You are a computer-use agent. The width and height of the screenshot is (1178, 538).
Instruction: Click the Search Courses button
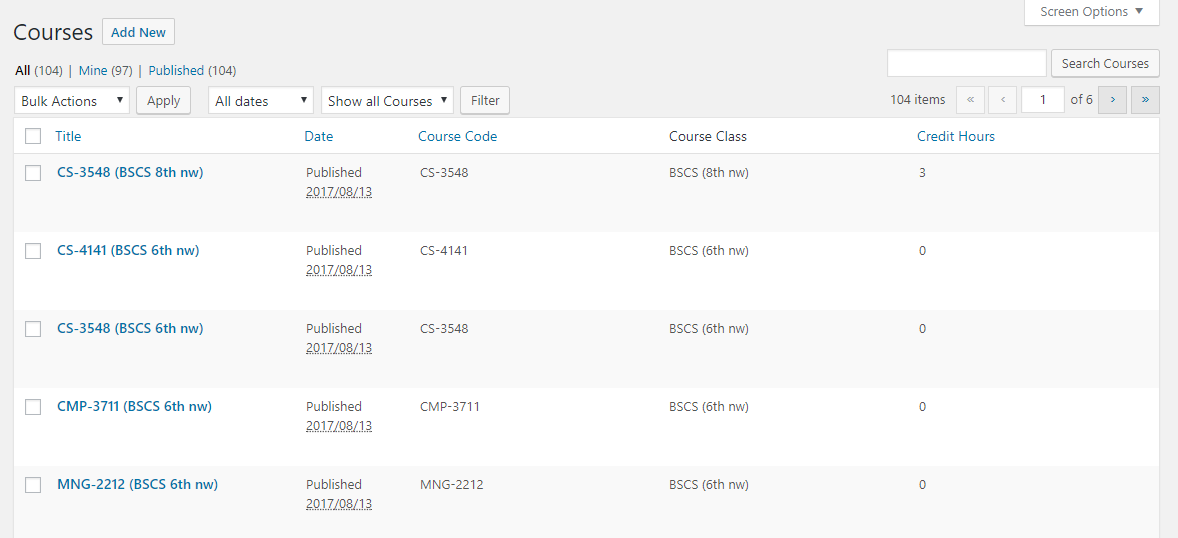pyautogui.click(x=1105, y=63)
